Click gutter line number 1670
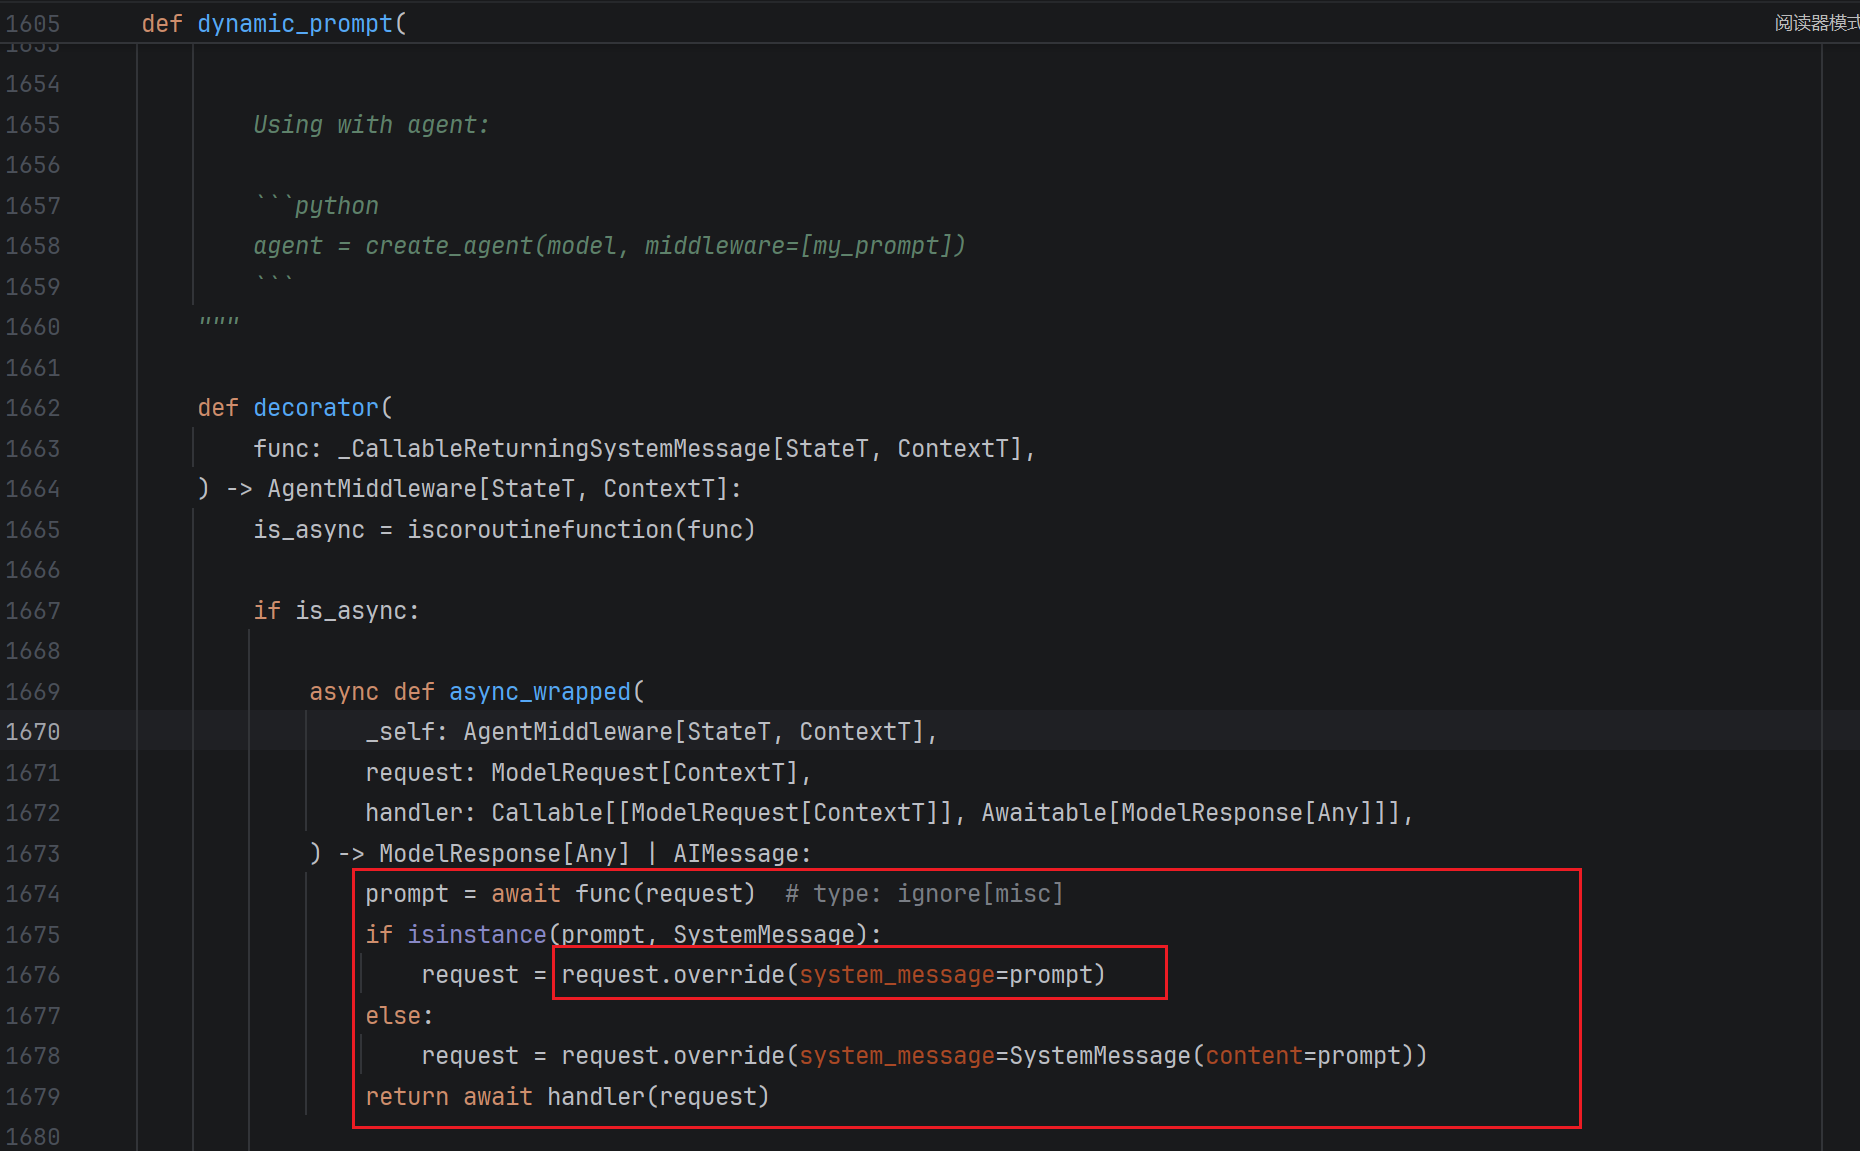1860x1151 pixels. (x=33, y=732)
